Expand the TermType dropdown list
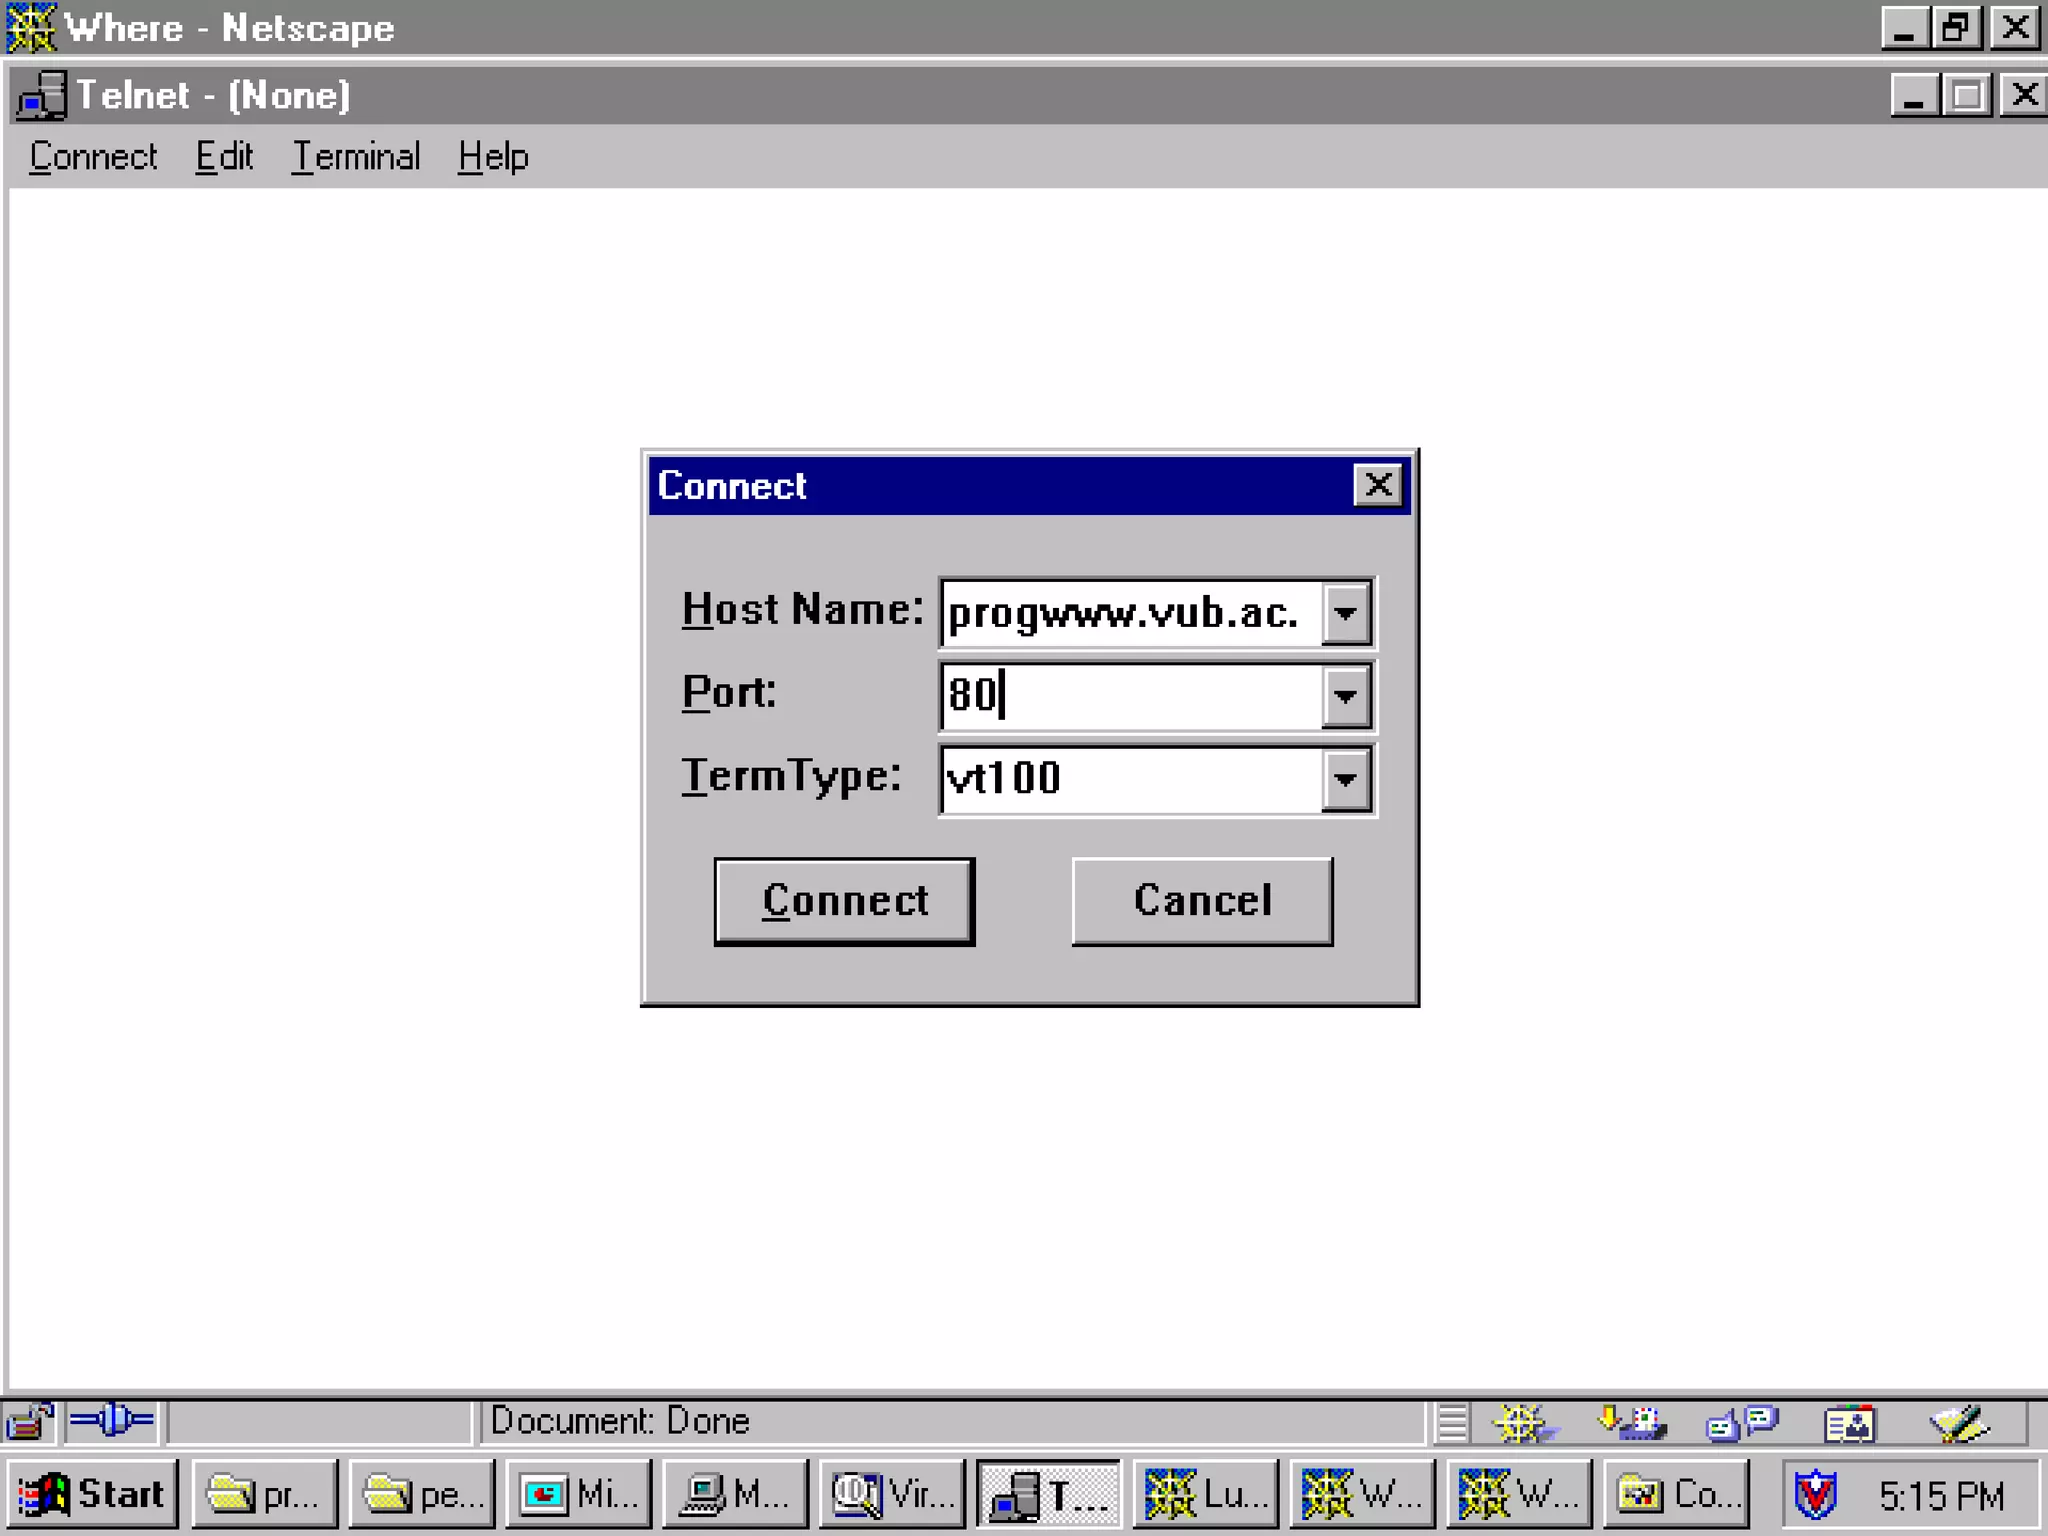 point(1345,778)
